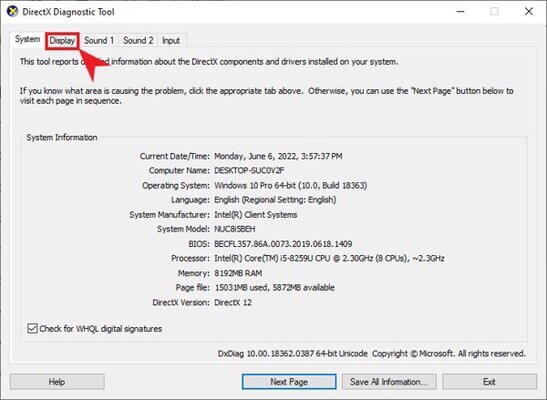
Task: Exit the diagnostic tool
Action: [x=489, y=382]
